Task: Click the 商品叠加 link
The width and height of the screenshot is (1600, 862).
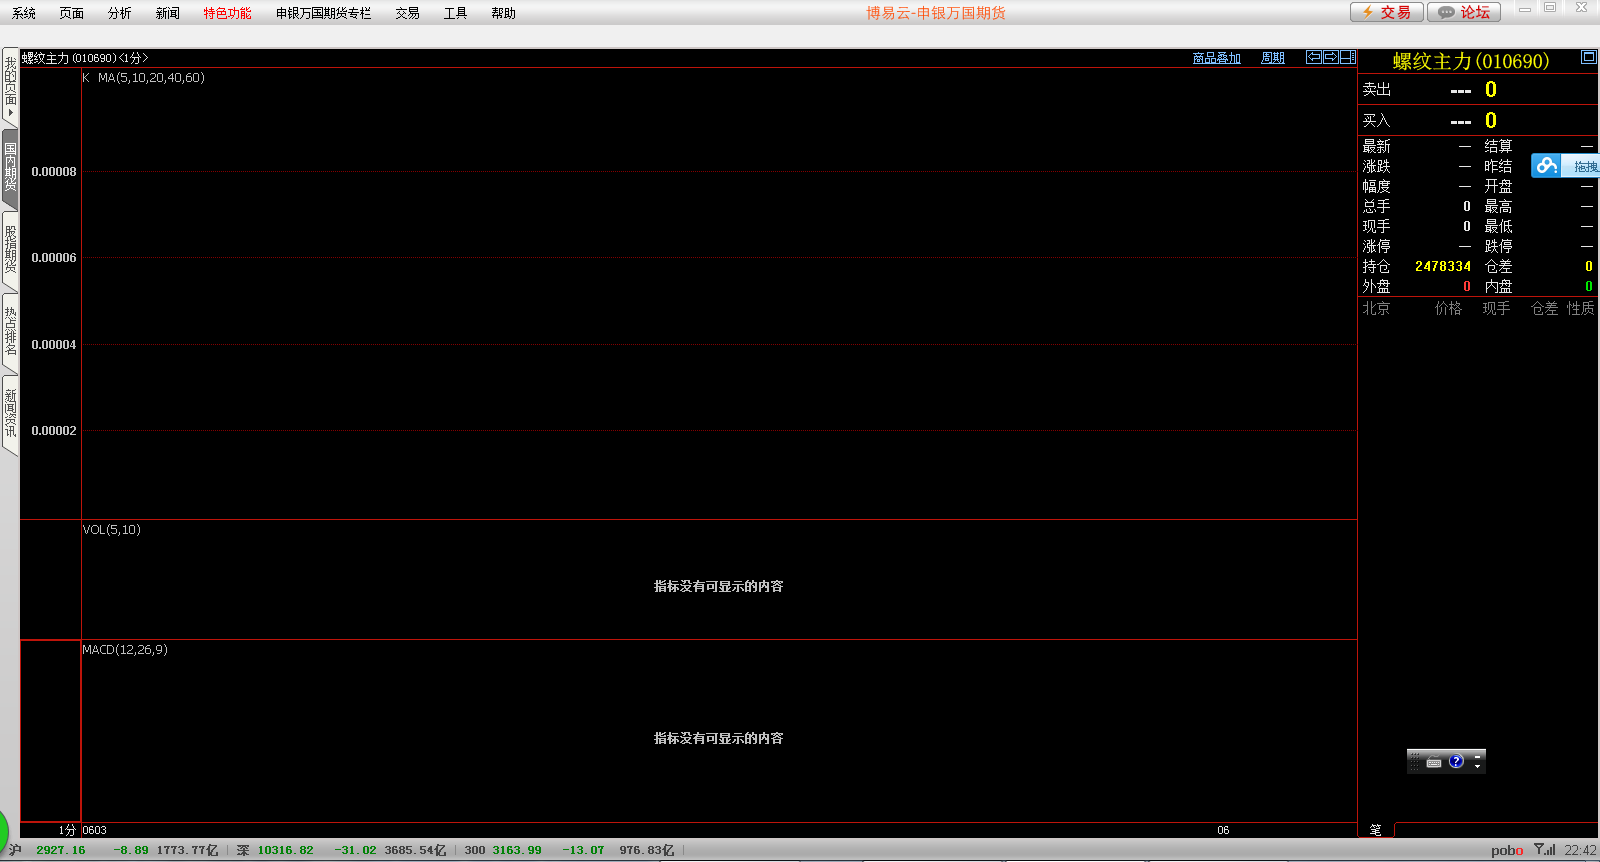Action: click(x=1216, y=58)
